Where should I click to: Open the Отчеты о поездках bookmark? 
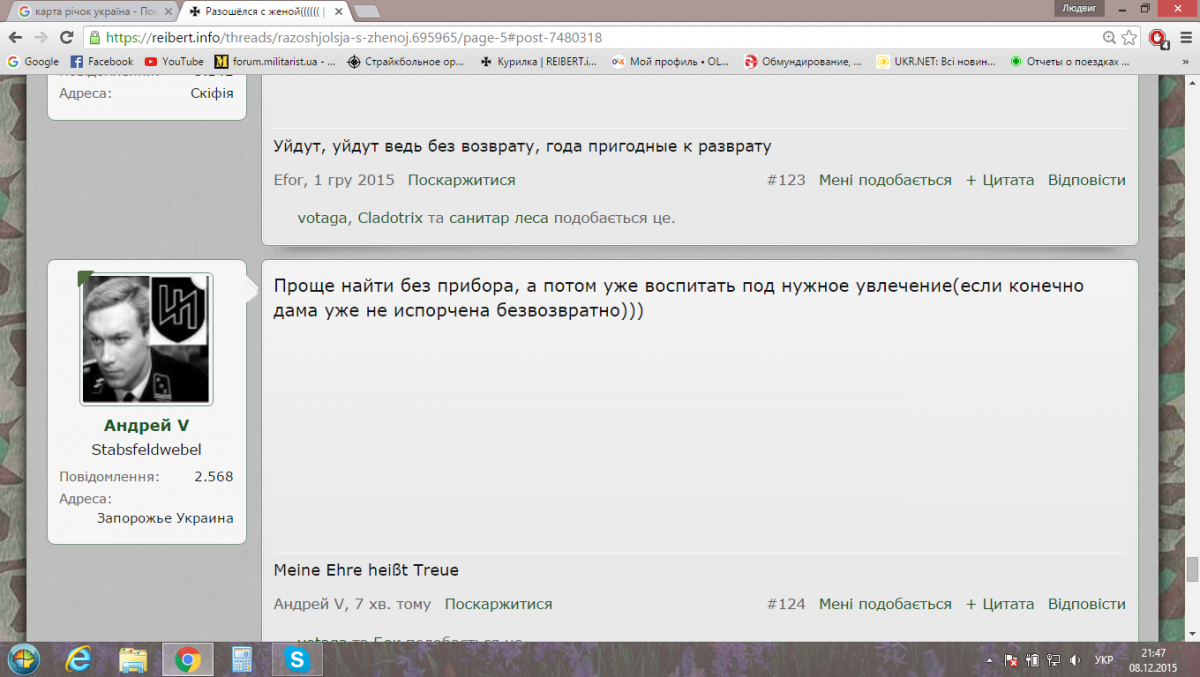[1069, 62]
